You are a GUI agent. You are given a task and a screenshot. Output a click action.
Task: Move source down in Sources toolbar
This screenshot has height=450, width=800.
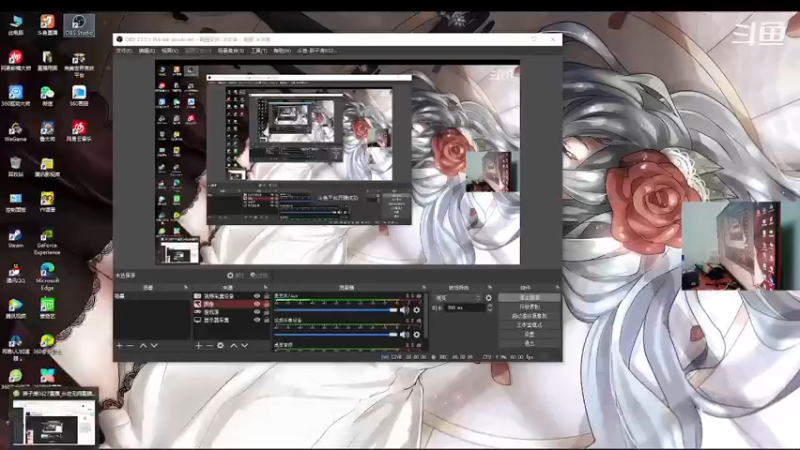(244, 345)
